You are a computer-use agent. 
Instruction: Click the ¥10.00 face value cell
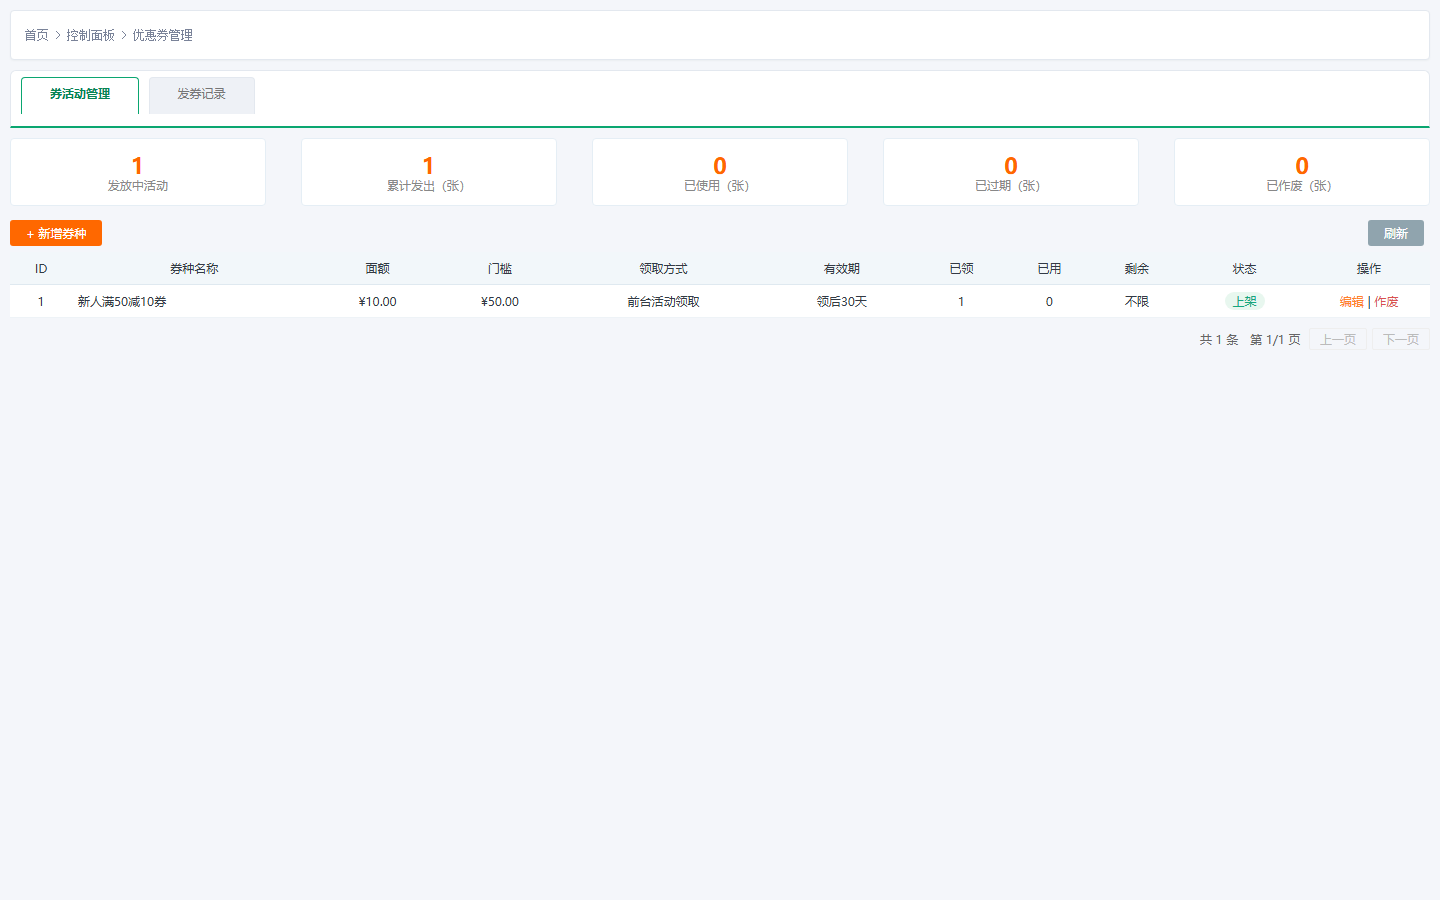click(378, 302)
